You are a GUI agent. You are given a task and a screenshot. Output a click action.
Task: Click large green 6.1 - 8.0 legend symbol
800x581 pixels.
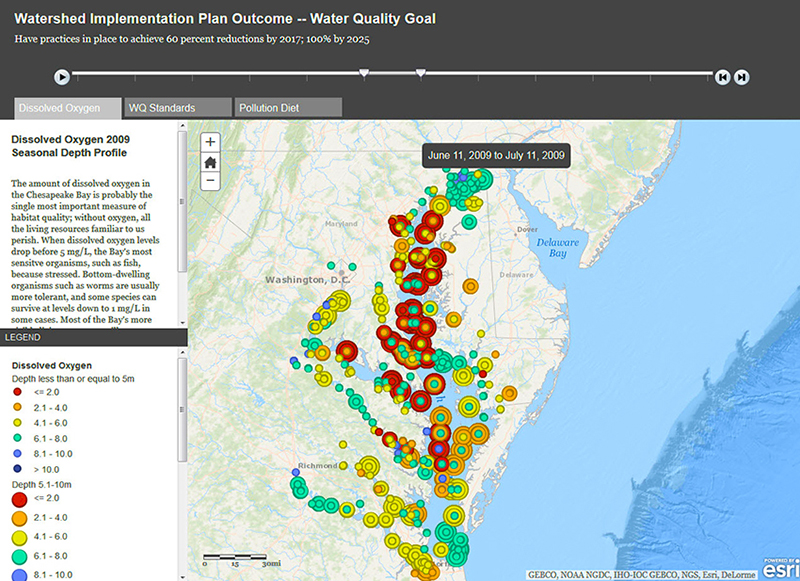19,557
